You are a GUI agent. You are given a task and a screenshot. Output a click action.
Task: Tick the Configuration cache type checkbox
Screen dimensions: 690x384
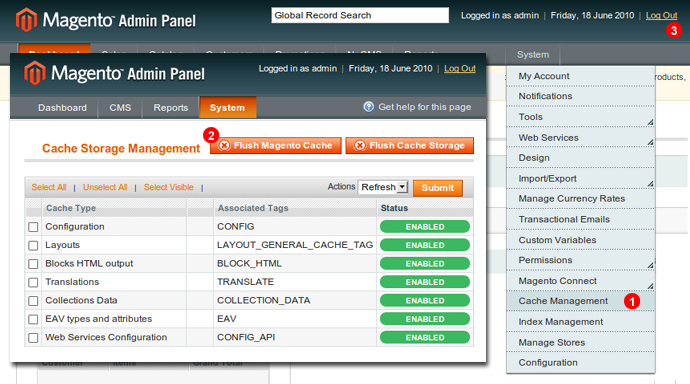click(33, 227)
